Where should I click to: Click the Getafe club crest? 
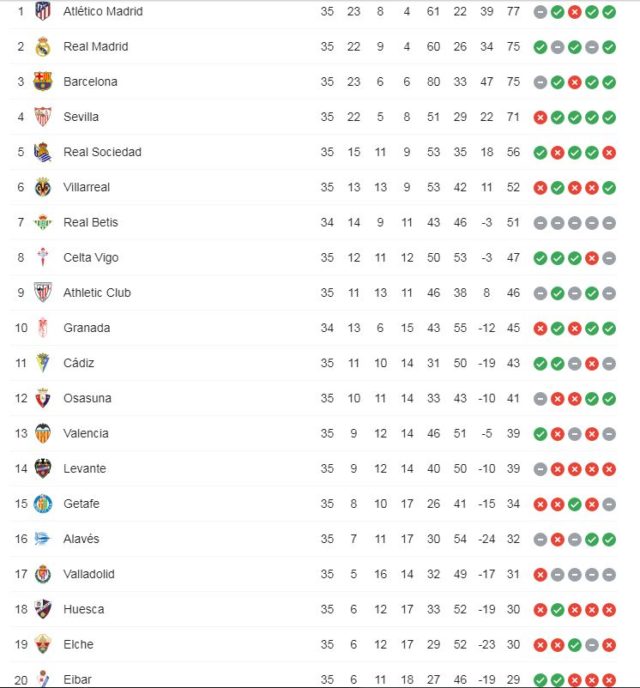pos(42,504)
